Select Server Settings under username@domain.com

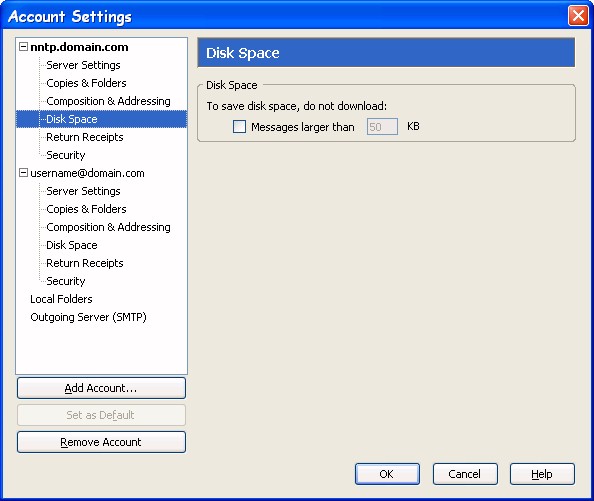[x=83, y=191]
